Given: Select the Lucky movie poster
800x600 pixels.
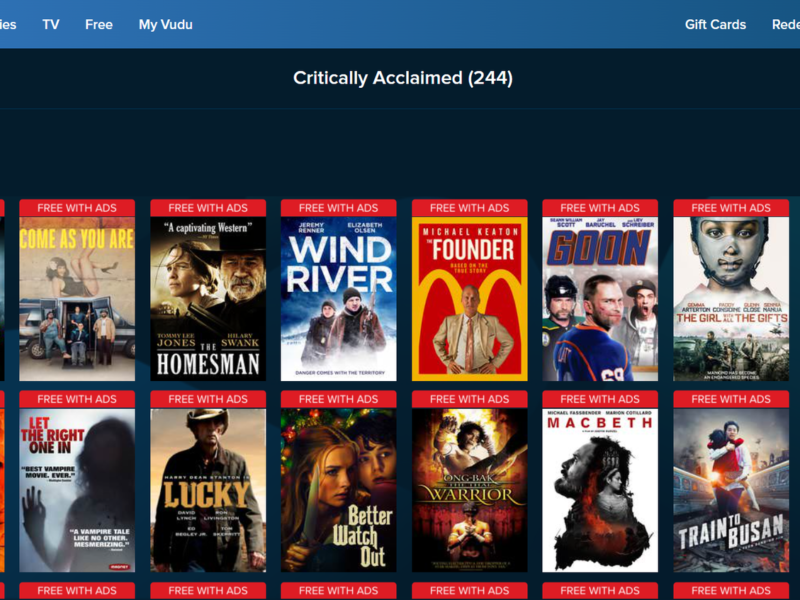Looking at the screenshot, I should [208, 490].
